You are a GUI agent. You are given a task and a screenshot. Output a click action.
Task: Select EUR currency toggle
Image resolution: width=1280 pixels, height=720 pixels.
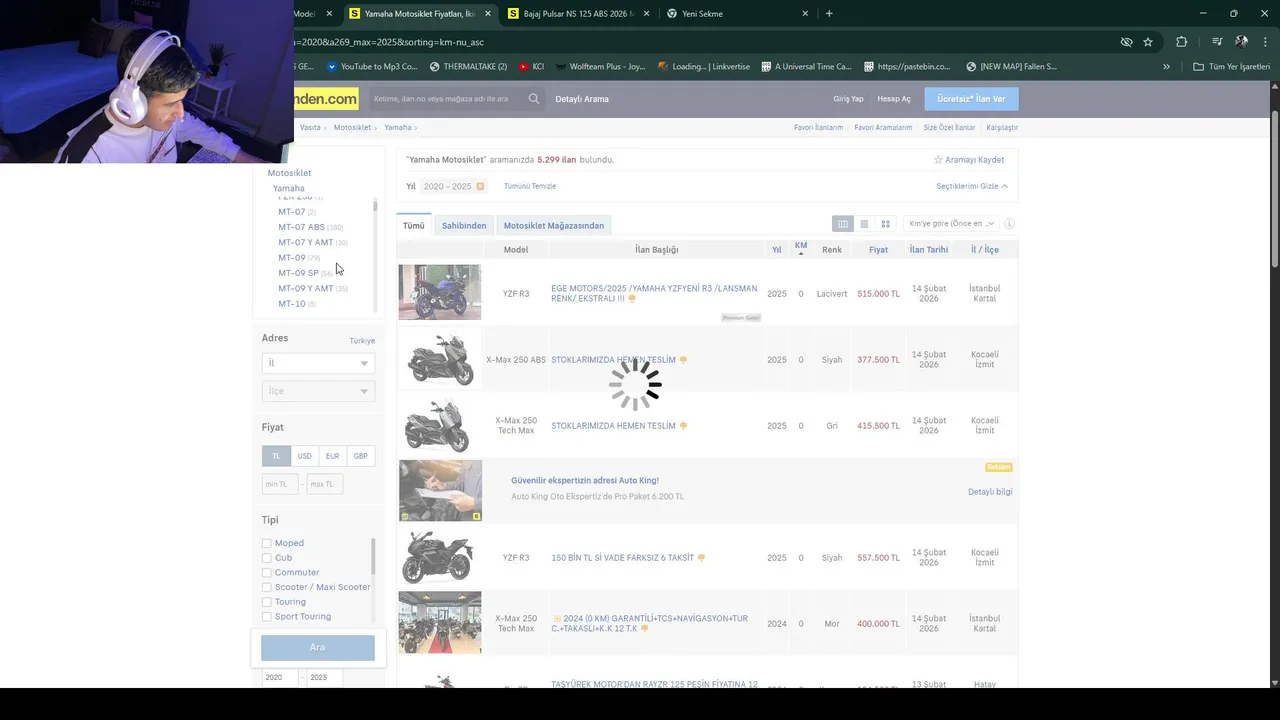(332, 456)
